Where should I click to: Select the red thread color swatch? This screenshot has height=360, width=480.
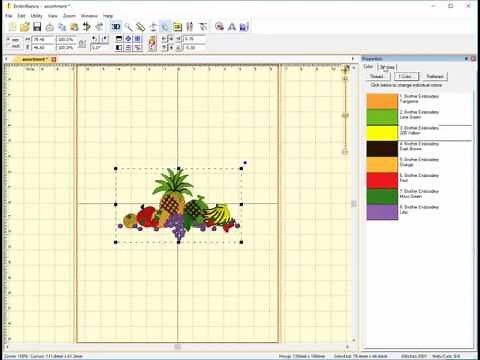(x=382, y=181)
